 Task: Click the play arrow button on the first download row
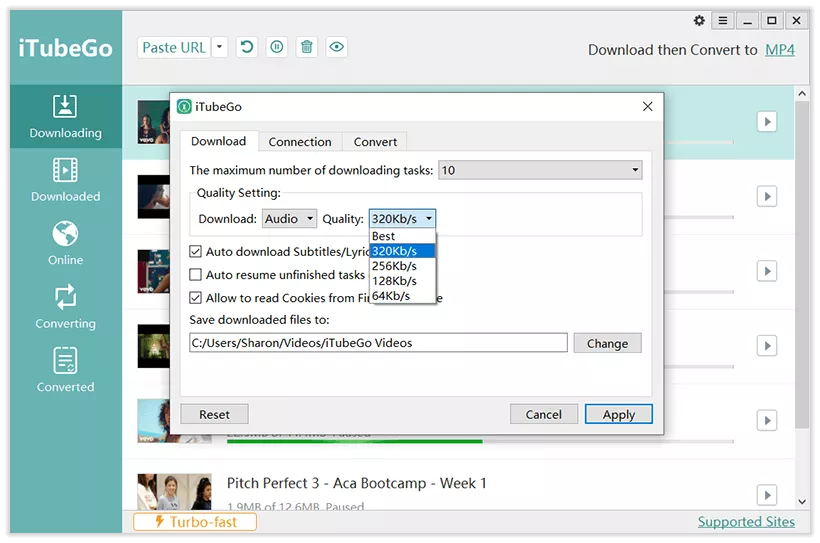[x=767, y=122]
